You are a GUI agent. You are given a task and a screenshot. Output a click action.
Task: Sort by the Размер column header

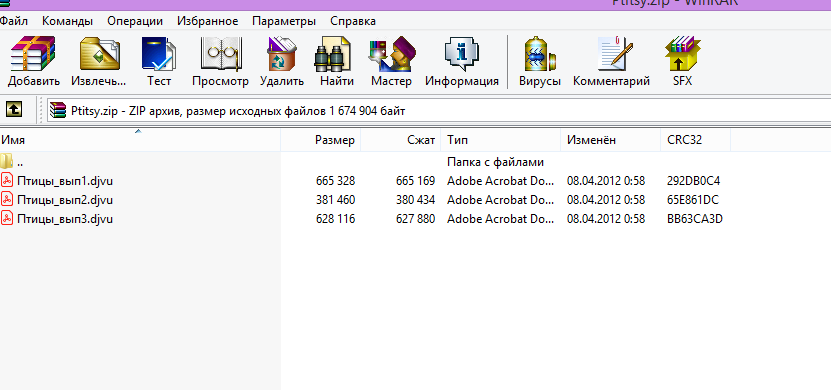tap(321, 140)
